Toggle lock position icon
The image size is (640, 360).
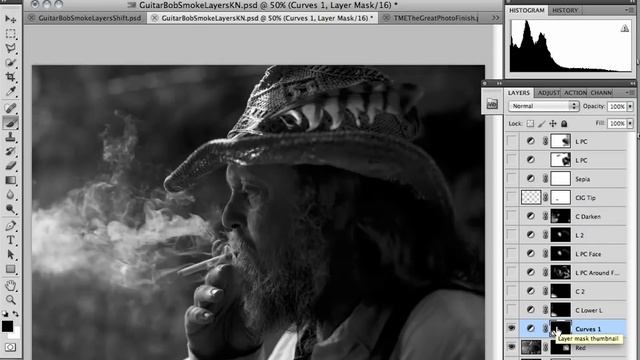[x=553, y=124]
